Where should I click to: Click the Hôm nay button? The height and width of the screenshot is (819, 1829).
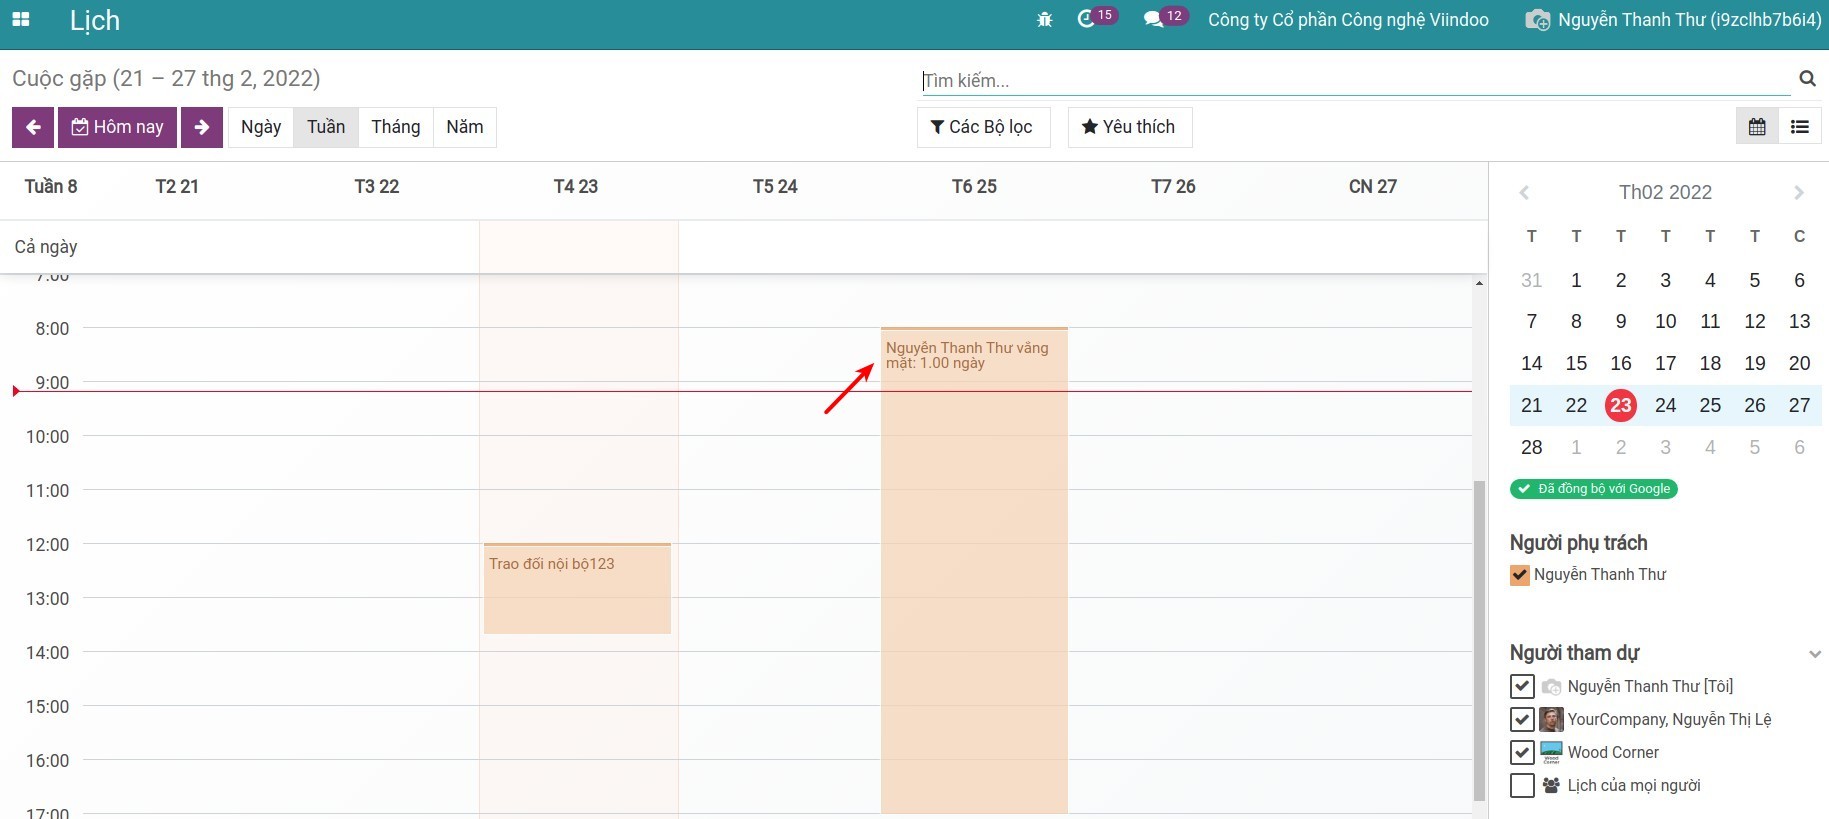tap(118, 127)
